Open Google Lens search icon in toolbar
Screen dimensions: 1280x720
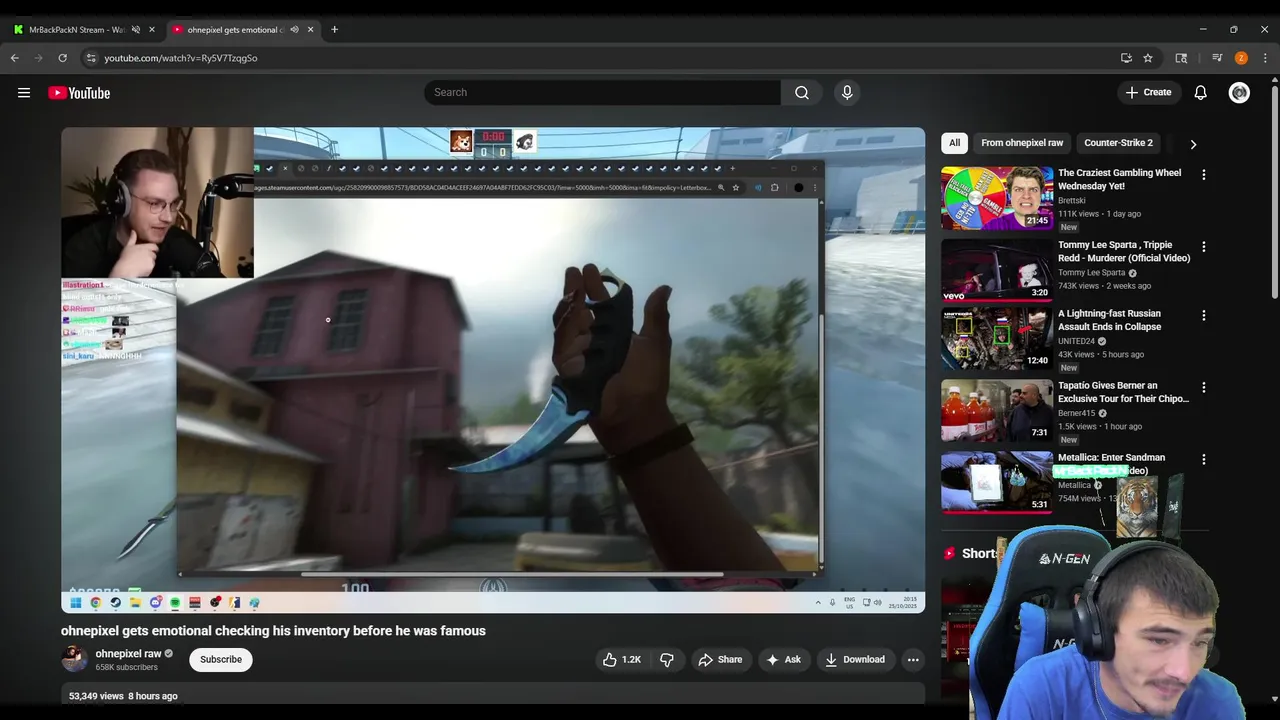pyautogui.click(x=1181, y=58)
